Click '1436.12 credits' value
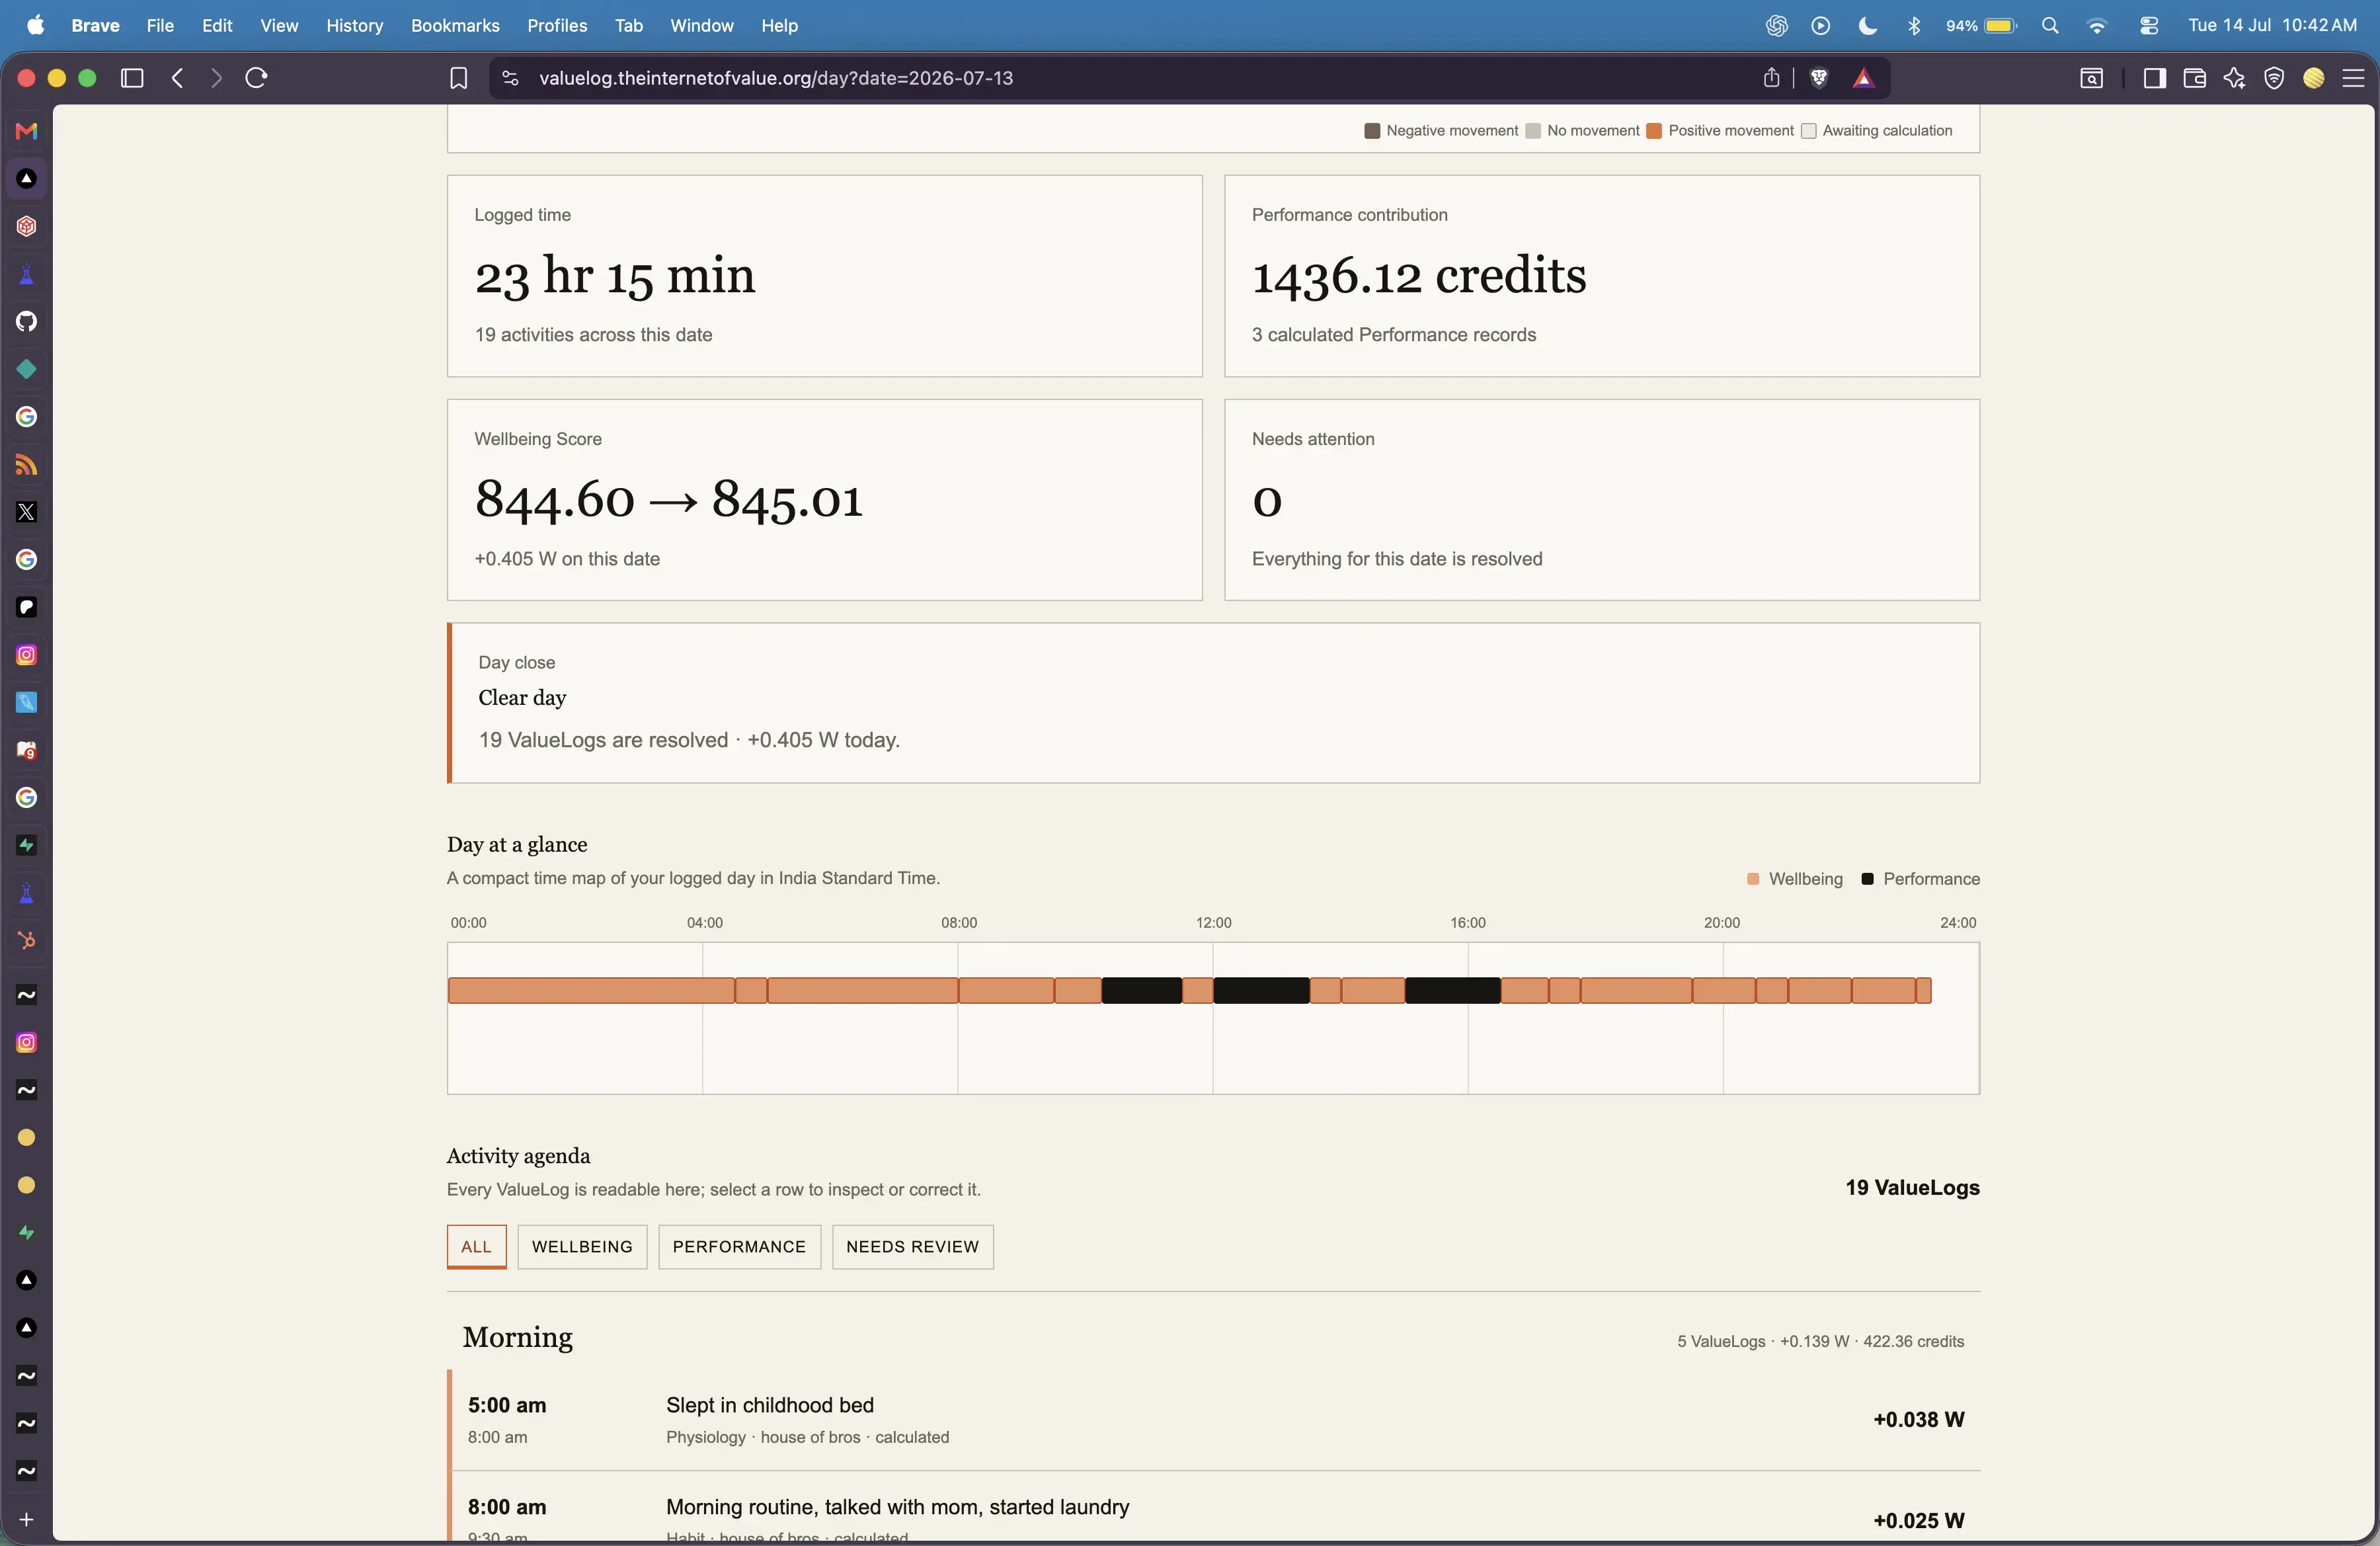 [x=1419, y=275]
